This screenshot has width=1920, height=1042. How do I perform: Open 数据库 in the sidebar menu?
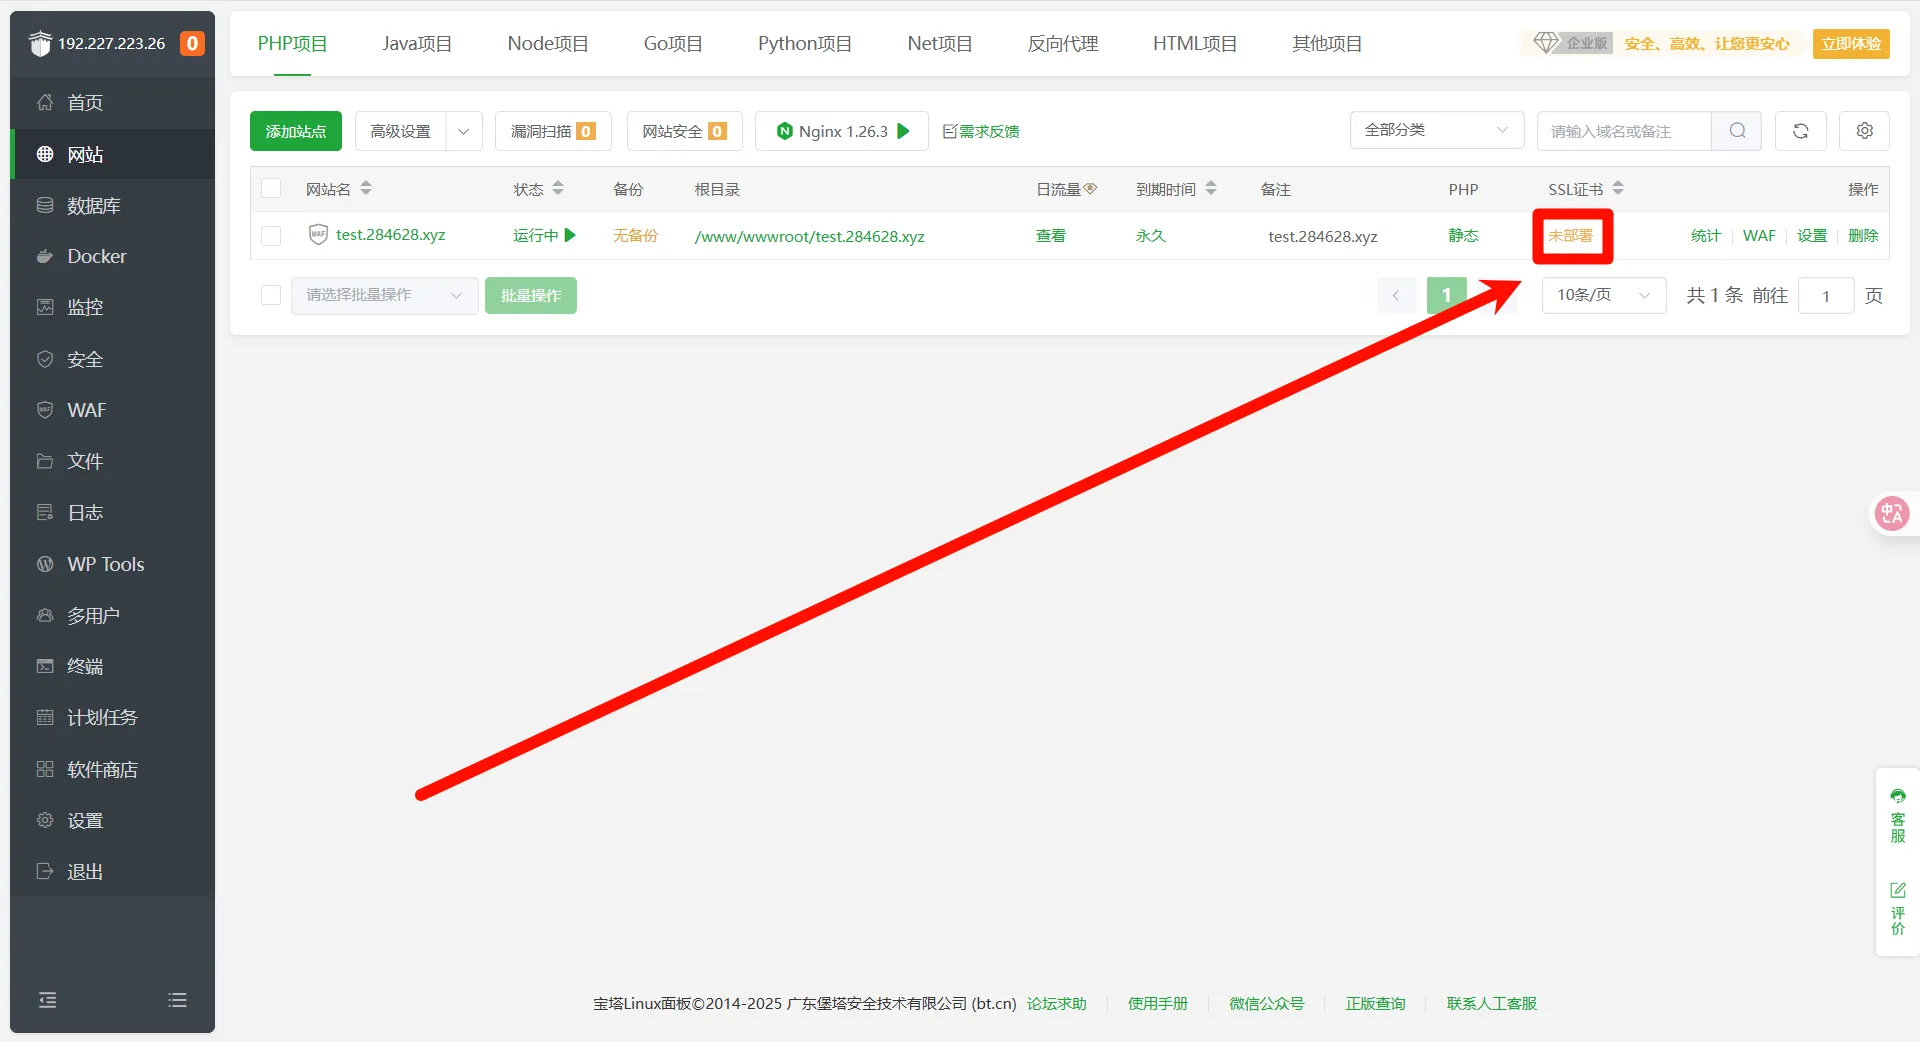93,206
